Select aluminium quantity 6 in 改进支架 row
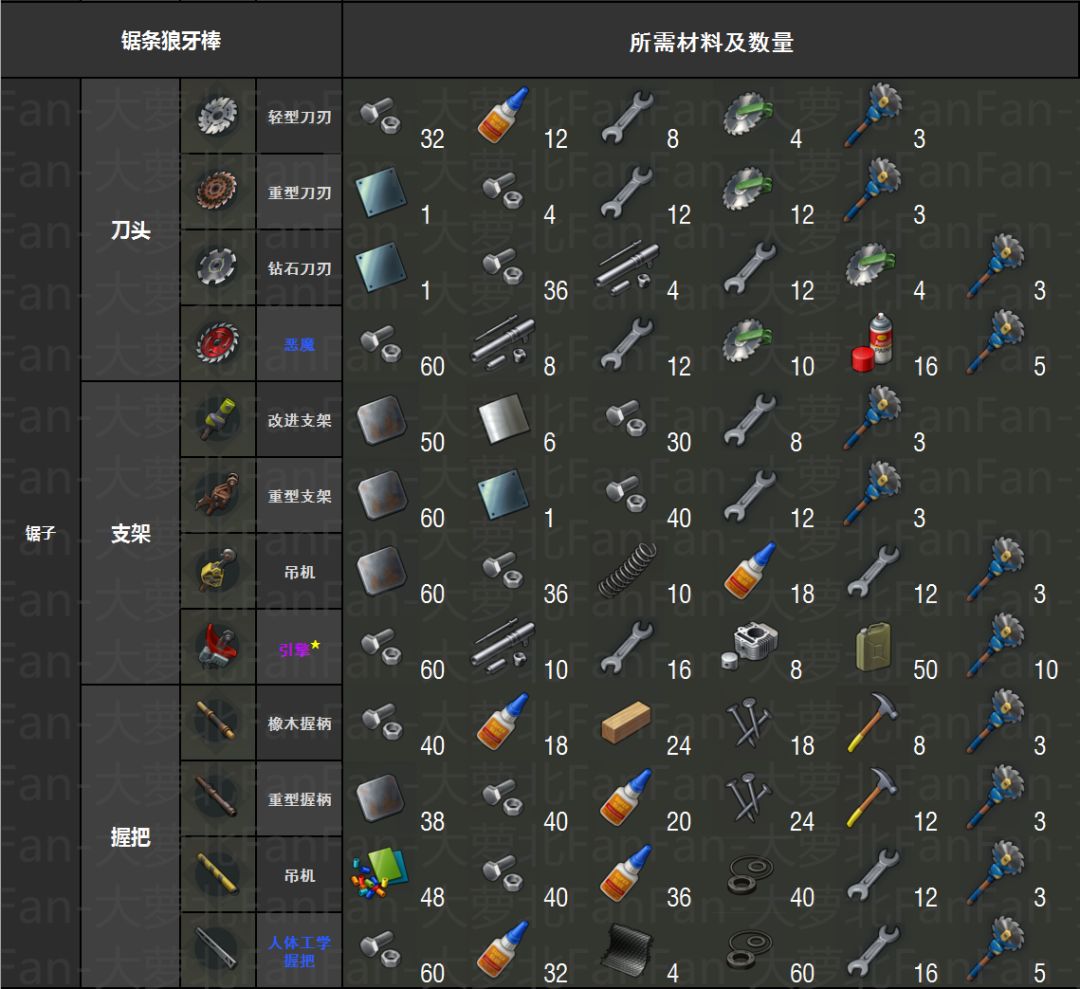 pyautogui.click(x=549, y=442)
